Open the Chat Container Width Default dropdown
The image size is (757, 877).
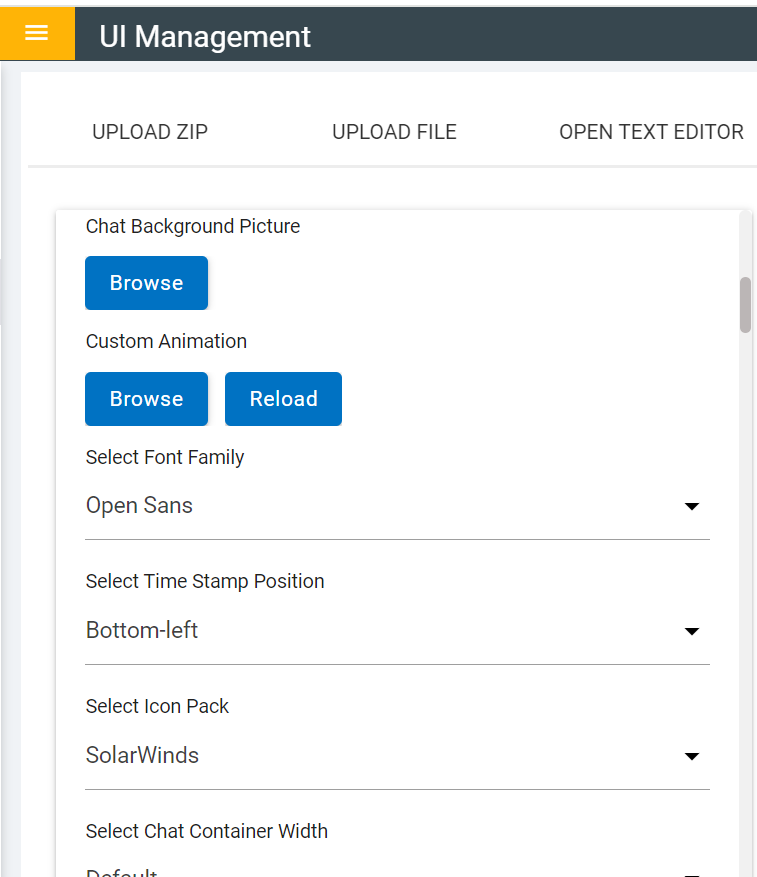(397, 870)
